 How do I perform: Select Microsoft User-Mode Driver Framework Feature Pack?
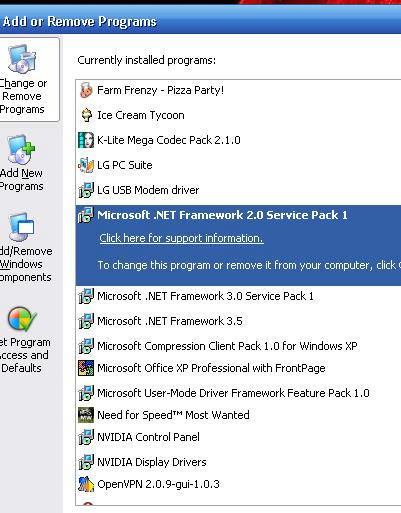tap(238, 393)
